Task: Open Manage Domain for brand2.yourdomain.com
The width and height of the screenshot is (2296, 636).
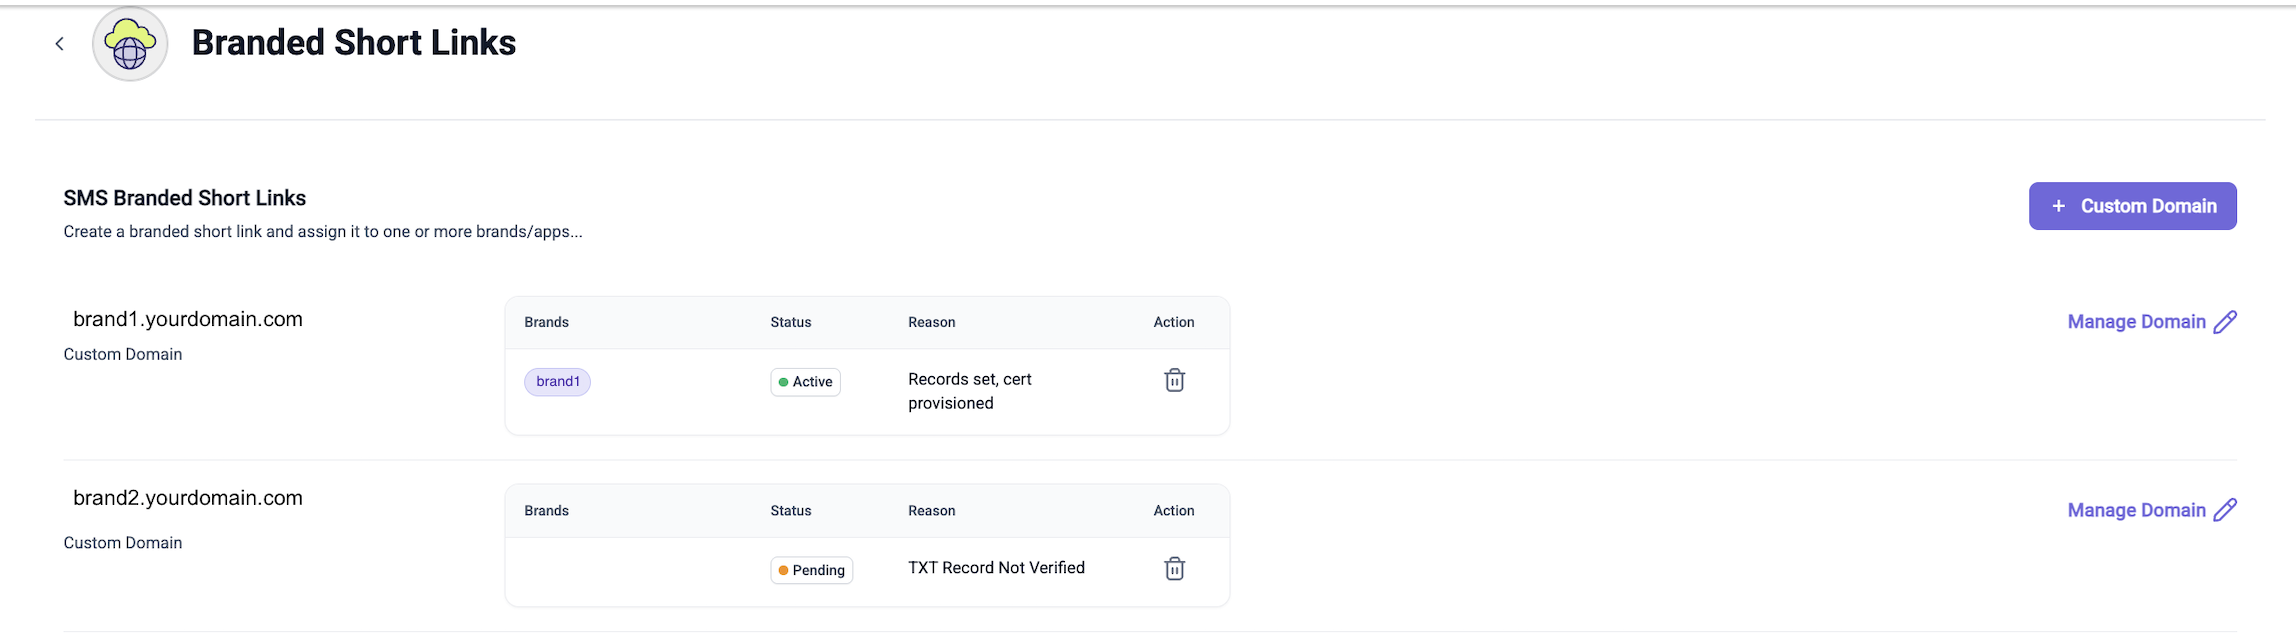Action: [2137, 510]
